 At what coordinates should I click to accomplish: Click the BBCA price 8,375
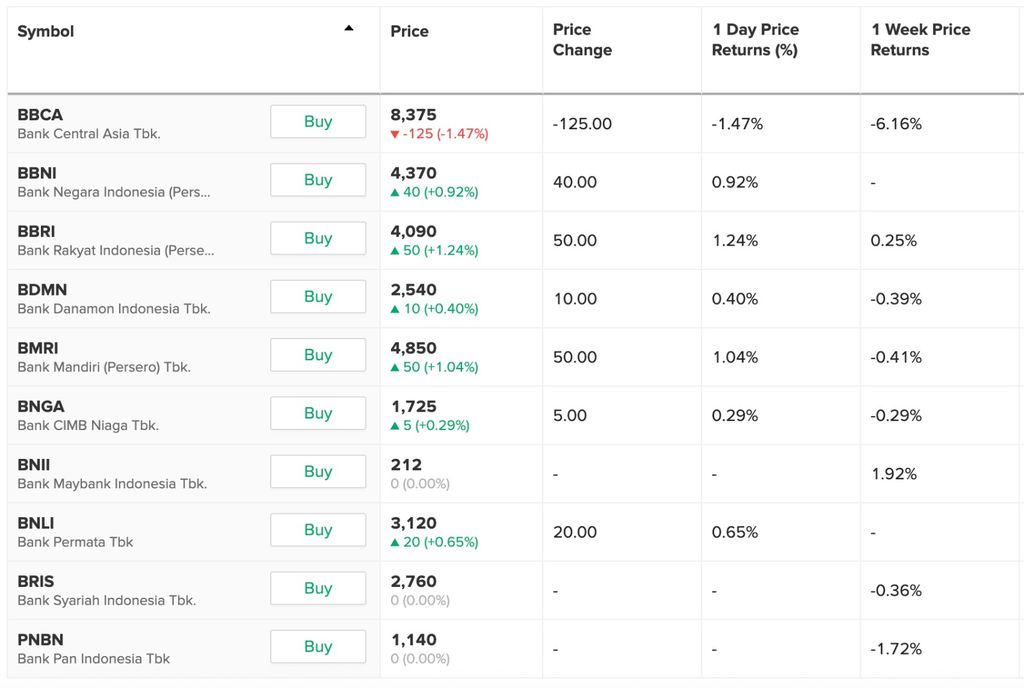(413, 115)
